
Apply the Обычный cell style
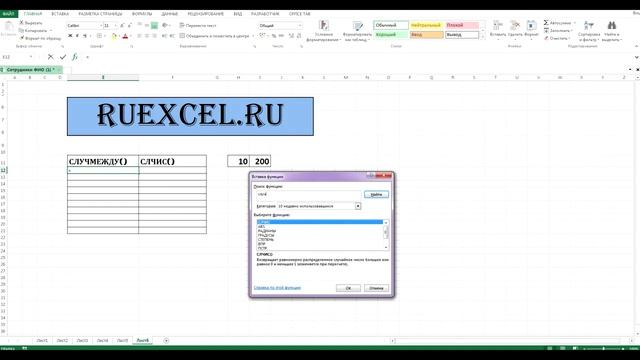pyautogui.click(x=391, y=25)
